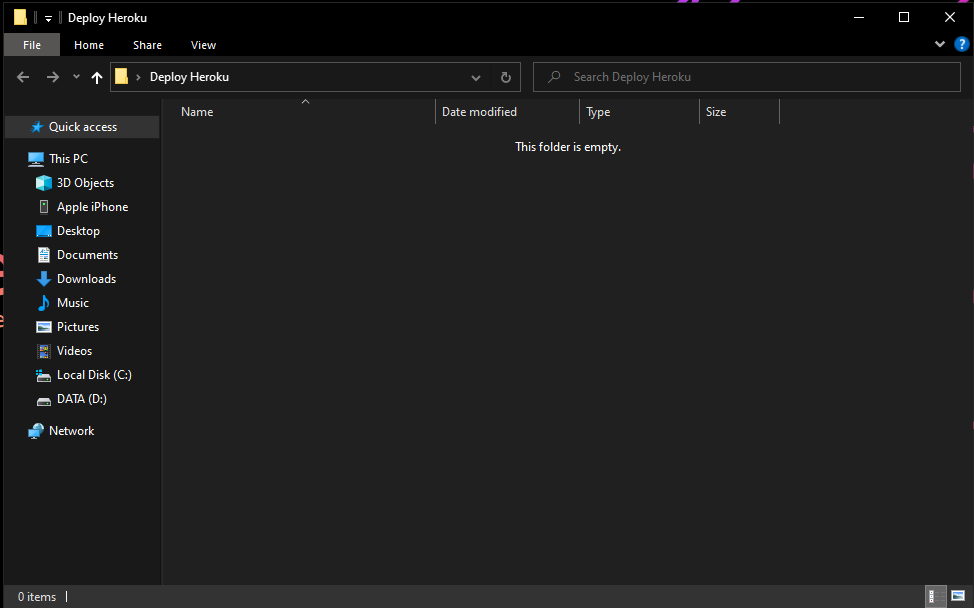Open the recent locations dropdown arrow

[76, 77]
